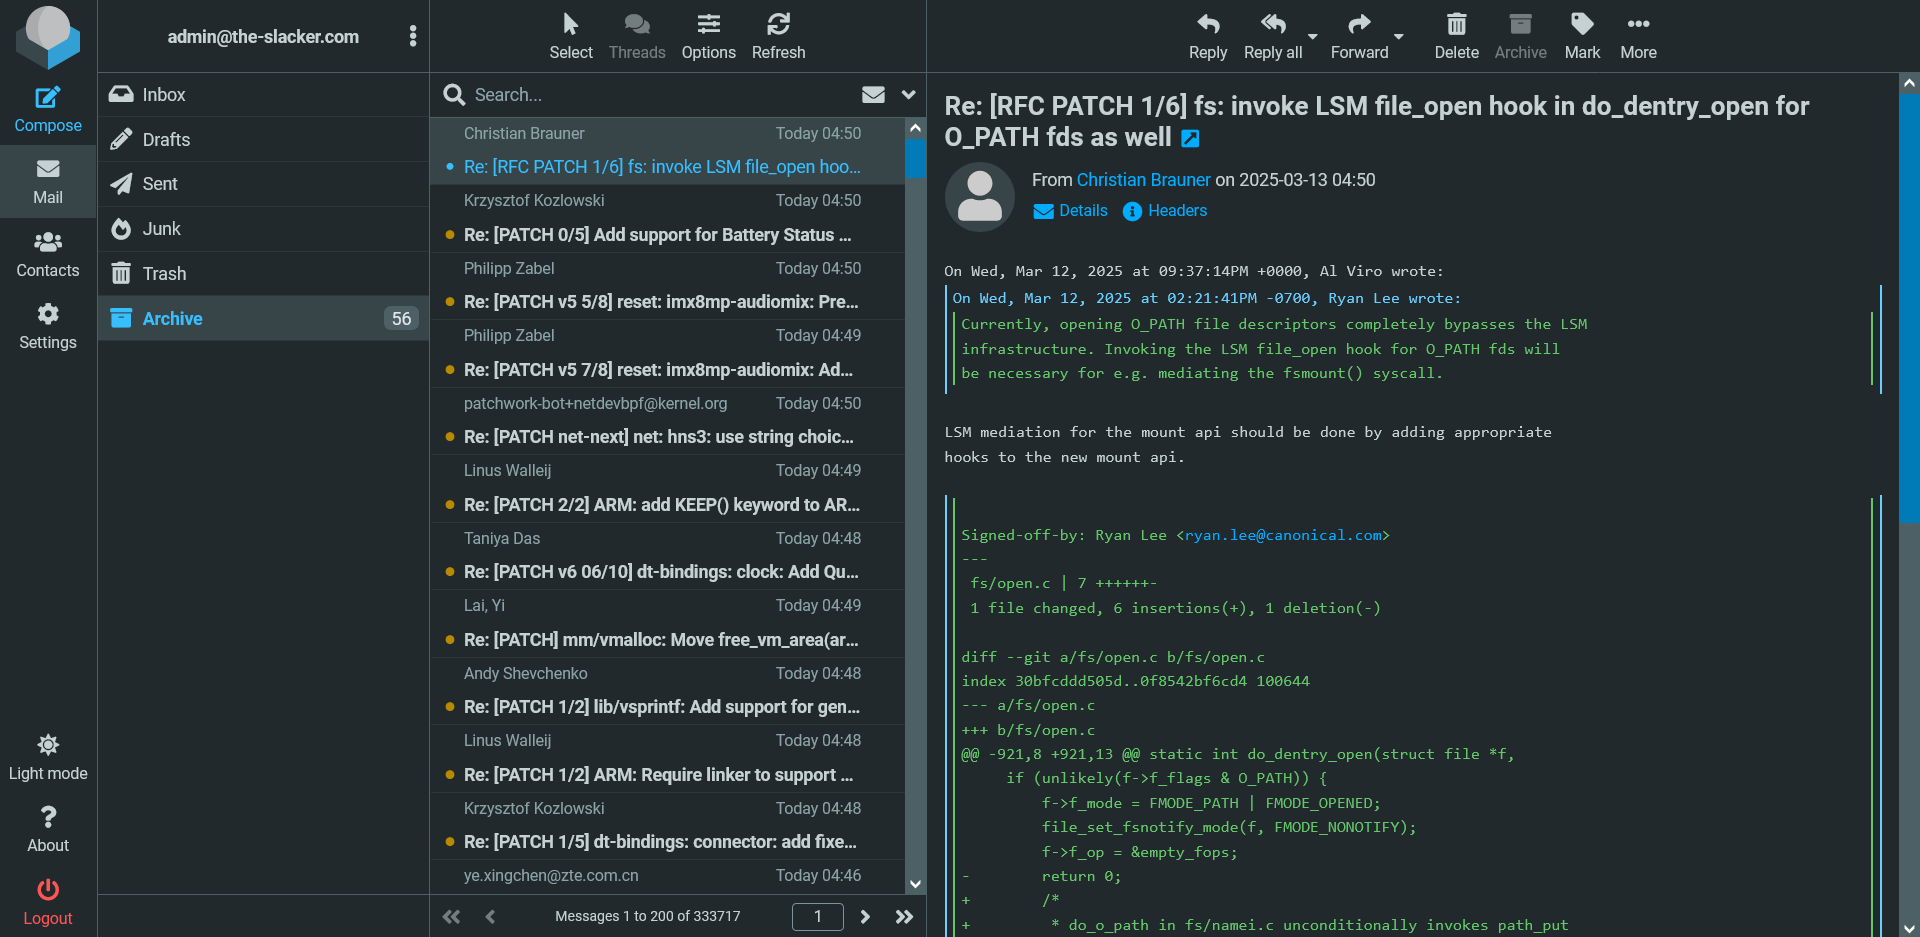
Task: Open the ARM Require linker message
Action: coord(667,759)
